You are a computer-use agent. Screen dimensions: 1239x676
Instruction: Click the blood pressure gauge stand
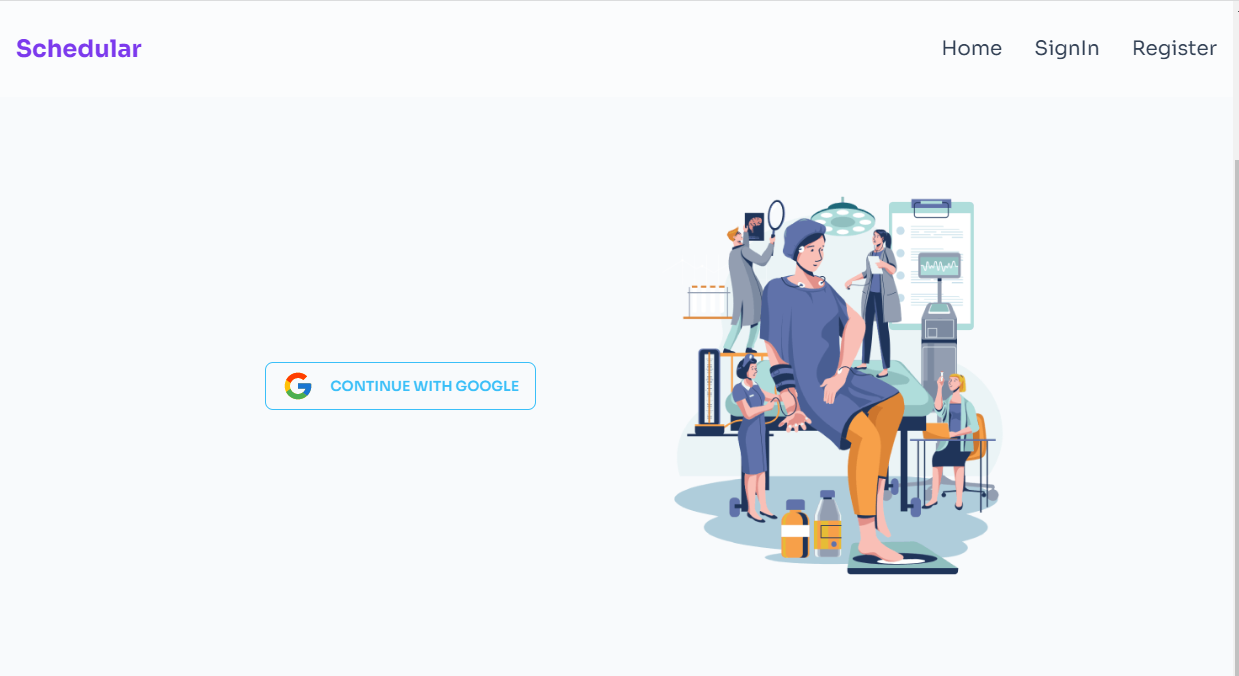[709, 392]
